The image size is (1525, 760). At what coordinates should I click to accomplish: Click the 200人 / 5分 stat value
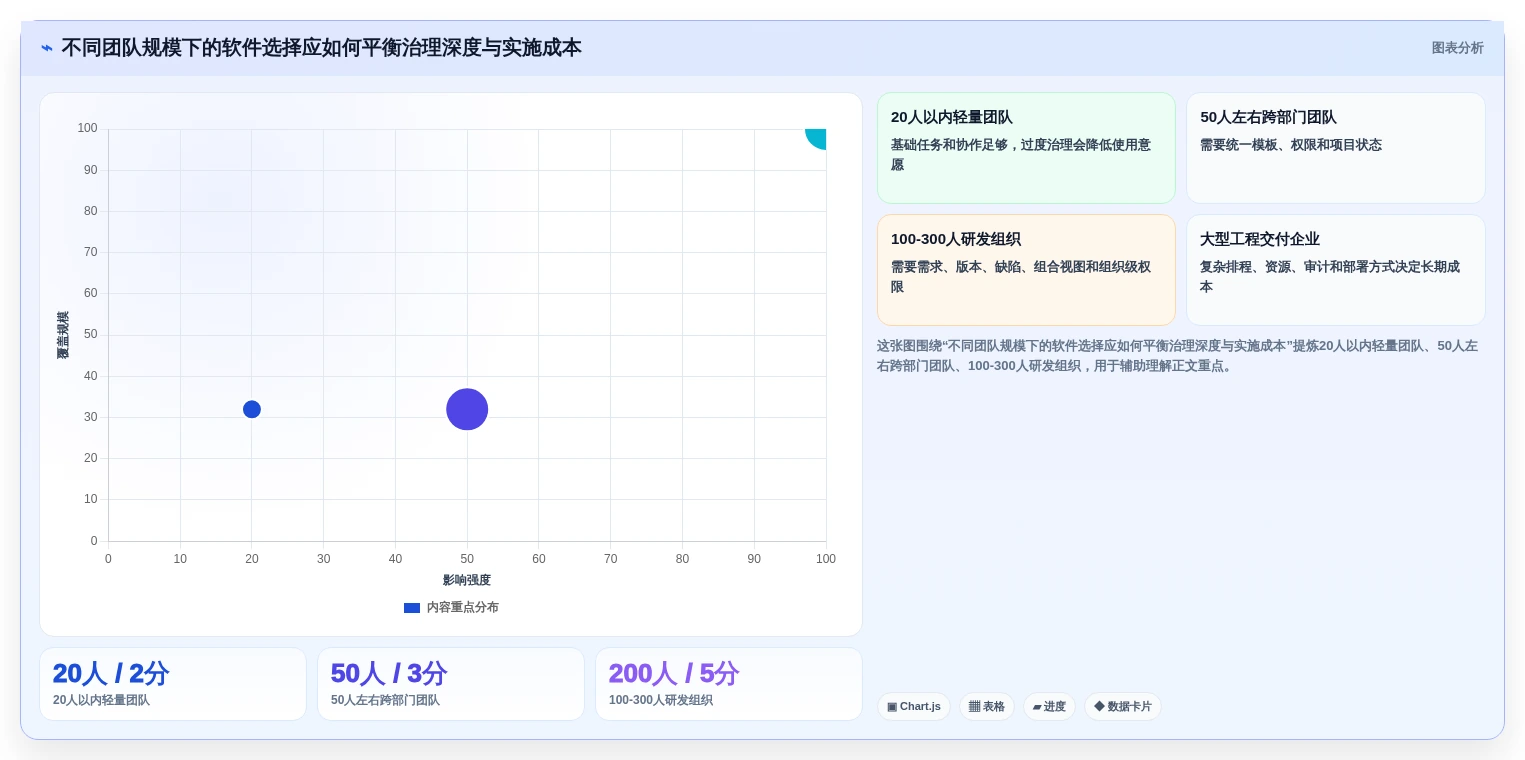coord(674,674)
